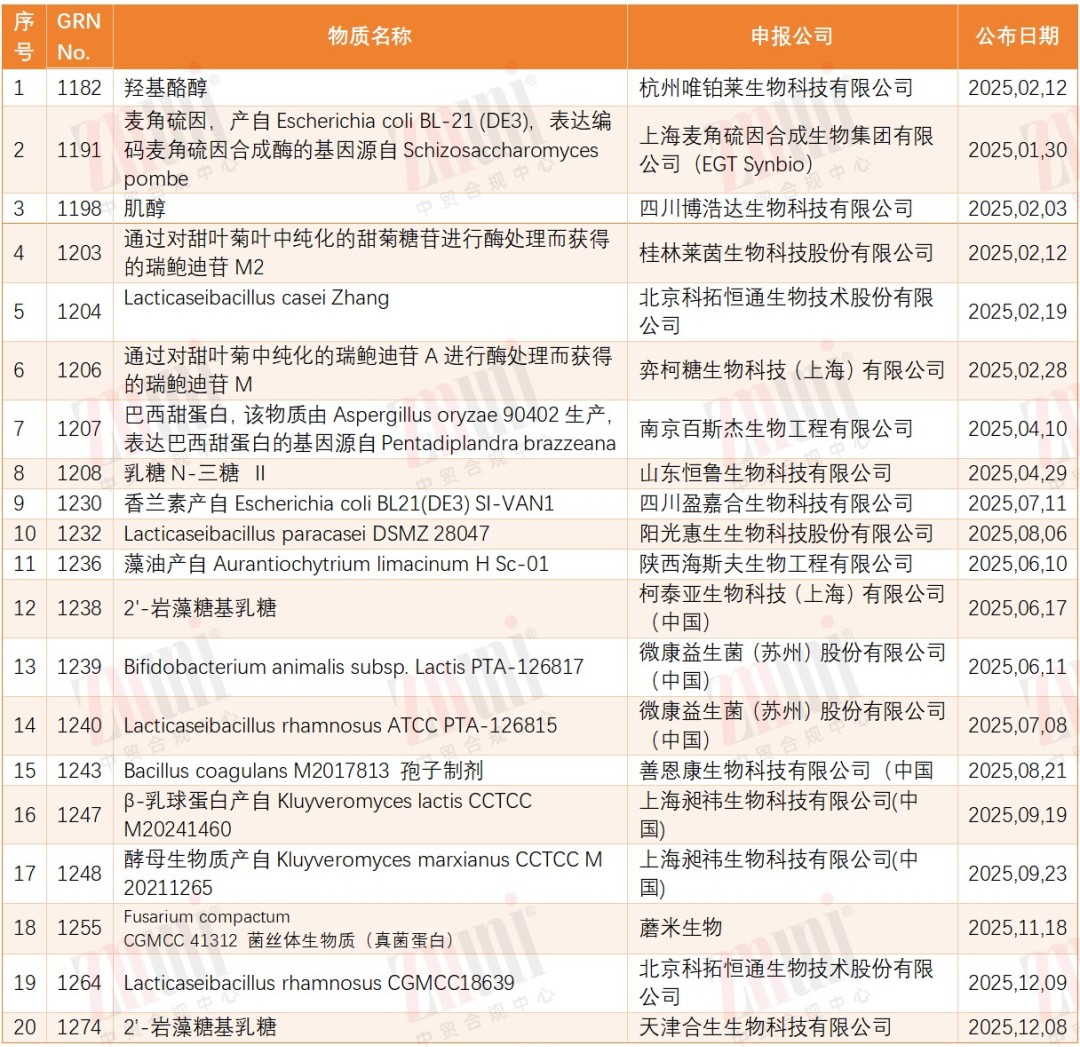Click the date 2025,02,03
Viewport: 1080px width, 1047px height.
(x=1017, y=208)
